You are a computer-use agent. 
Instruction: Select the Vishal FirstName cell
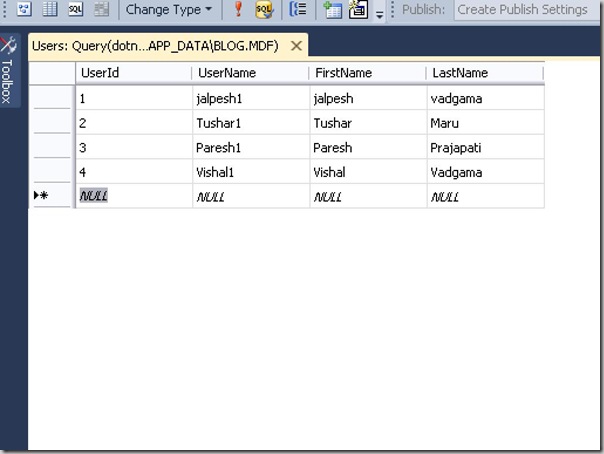[x=368, y=172]
